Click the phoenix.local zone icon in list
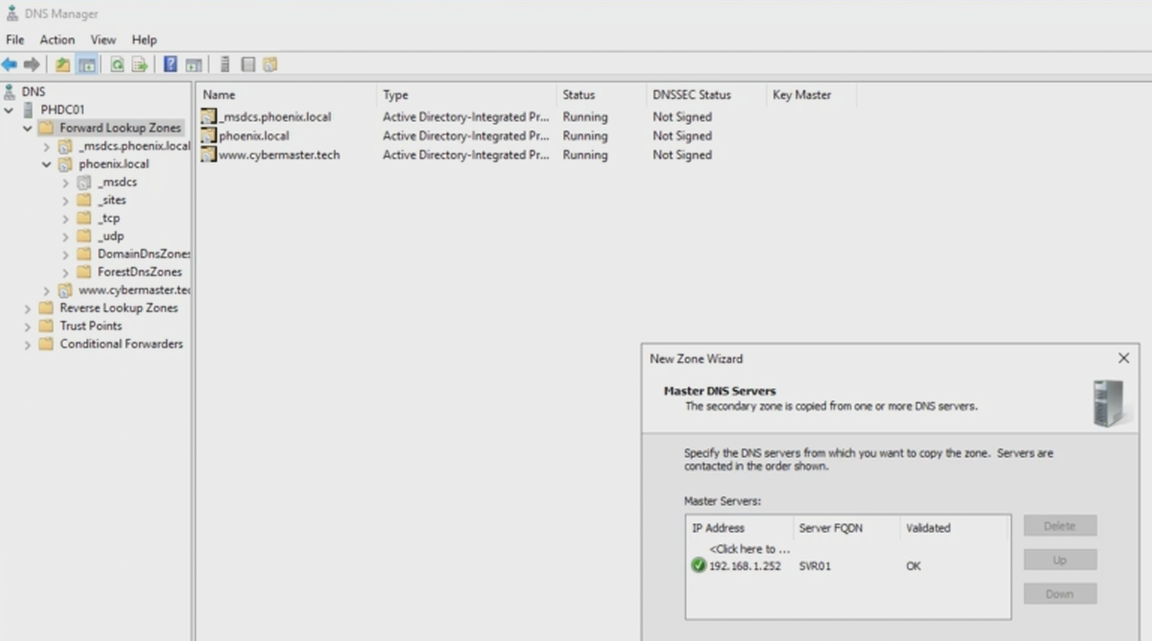Image resolution: width=1152 pixels, height=641 pixels. (209, 136)
